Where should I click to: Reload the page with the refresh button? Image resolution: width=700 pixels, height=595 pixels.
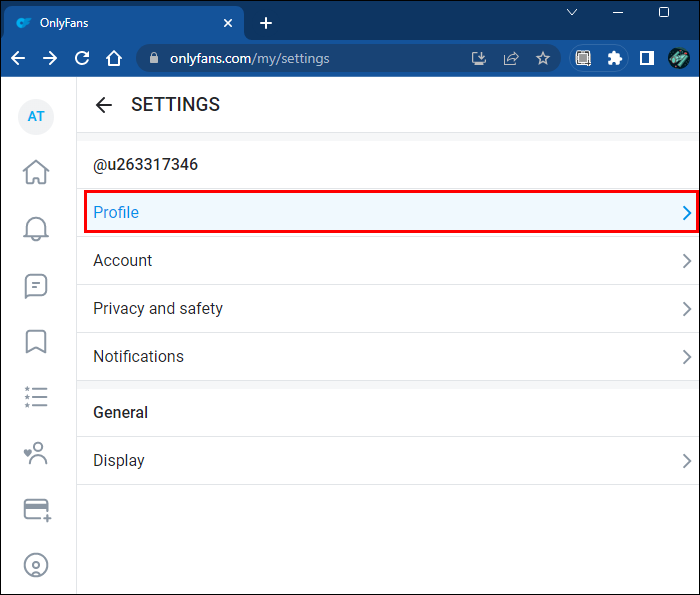(x=82, y=58)
